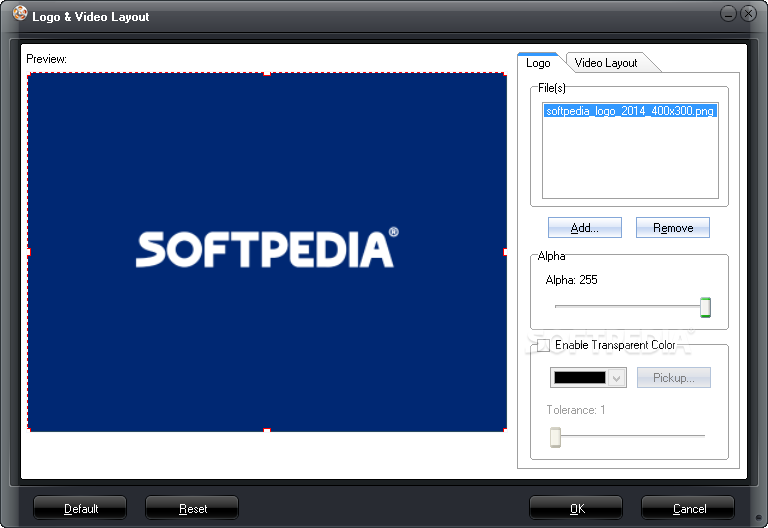Confirm with the OK button
This screenshot has height=528, width=768.
tap(576, 508)
